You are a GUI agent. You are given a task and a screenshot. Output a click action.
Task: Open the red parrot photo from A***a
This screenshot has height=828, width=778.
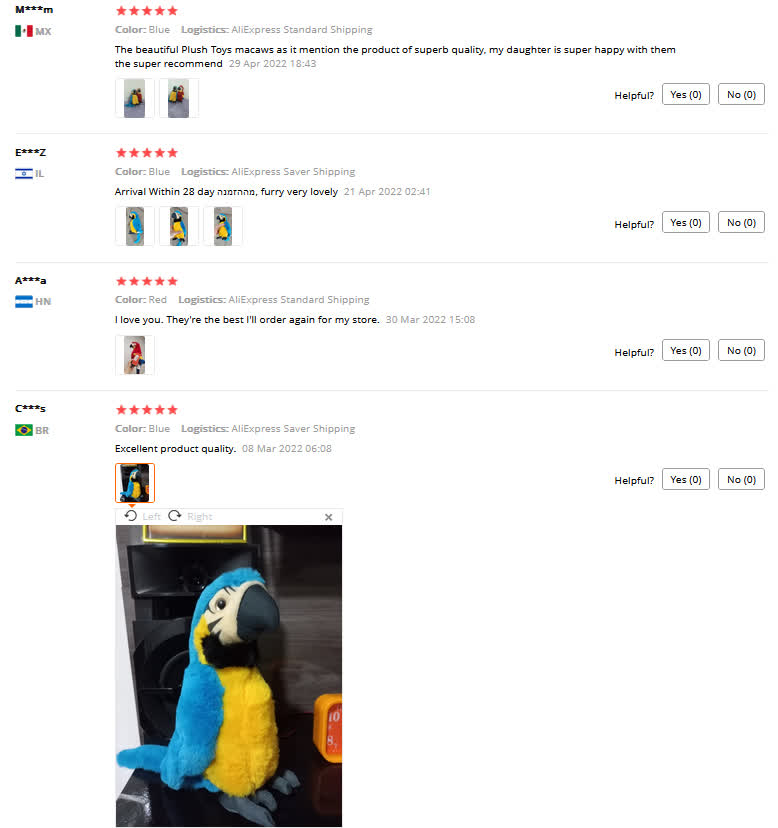(x=135, y=355)
